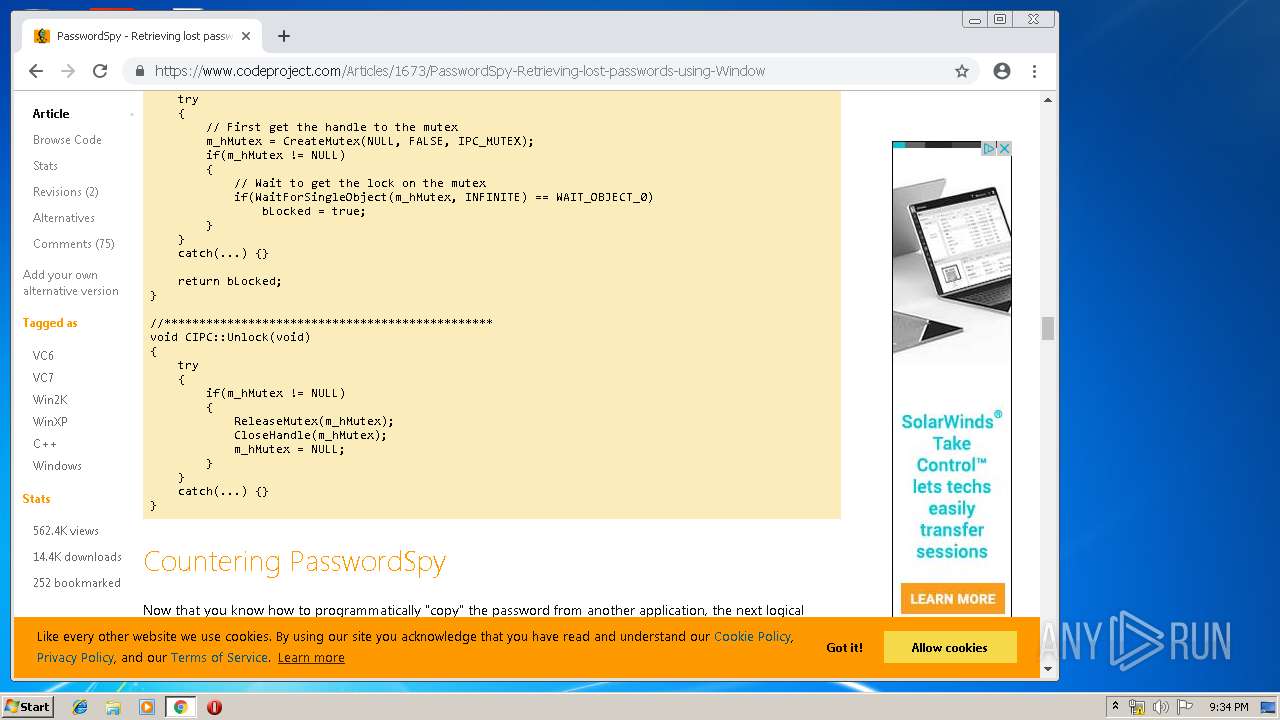Open the Cookie Policy link
Viewport: 1280px width, 720px height.
[x=752, y=636]
